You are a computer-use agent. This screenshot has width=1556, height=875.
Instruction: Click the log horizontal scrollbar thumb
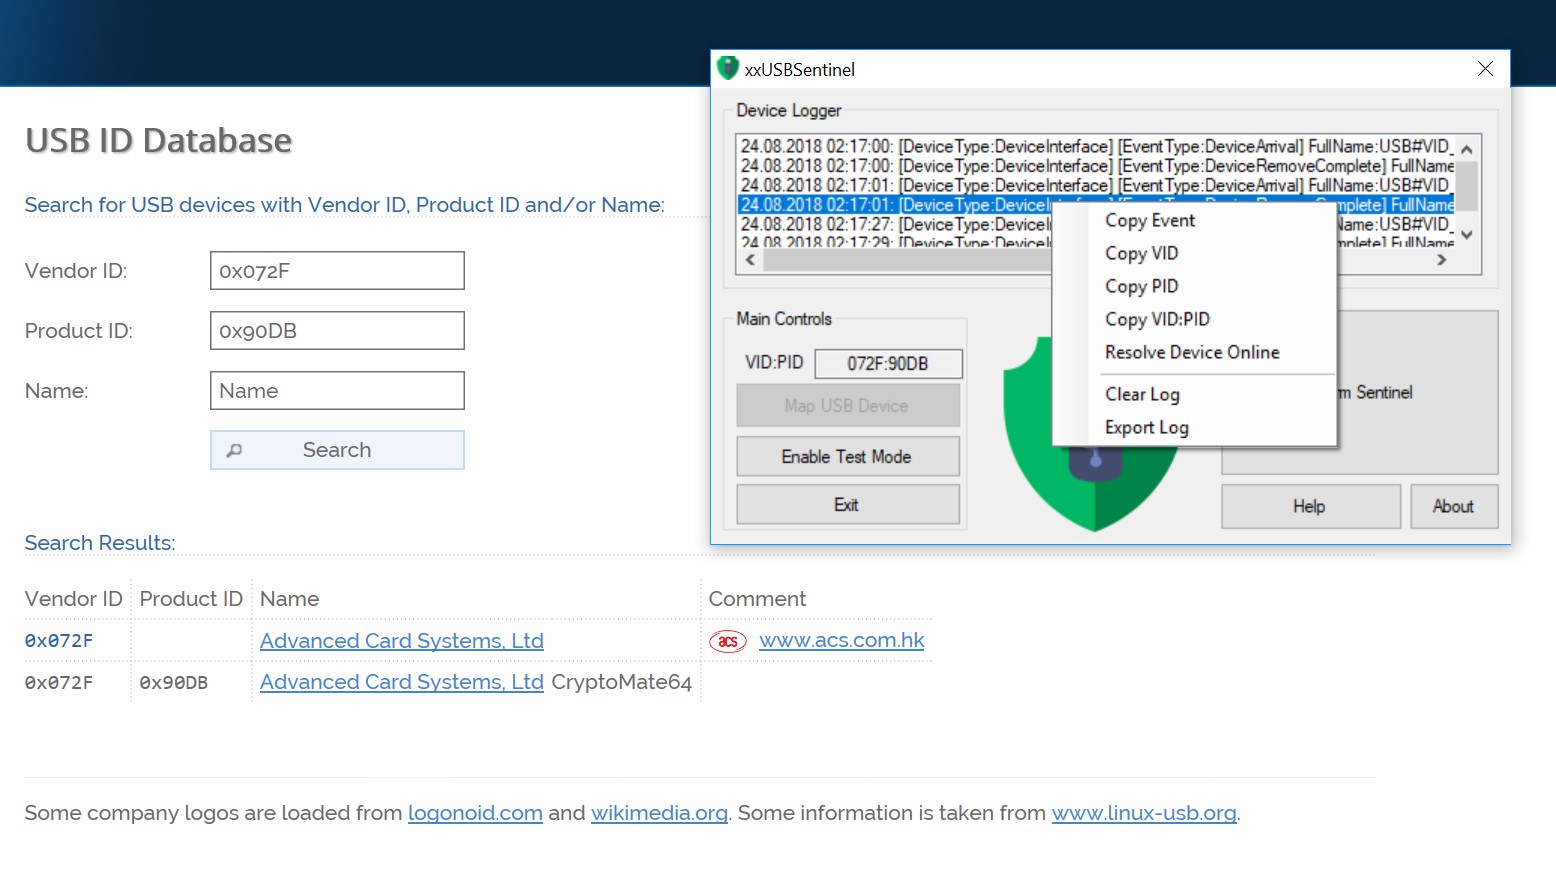907,260
